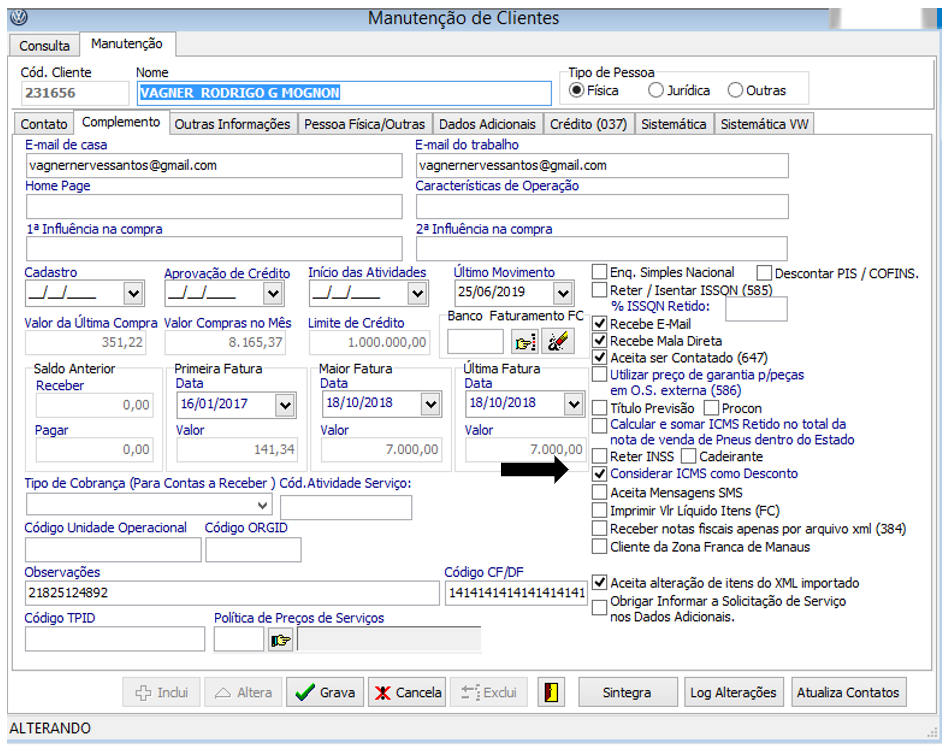Open Log Alterações

[x=733, y=692]
